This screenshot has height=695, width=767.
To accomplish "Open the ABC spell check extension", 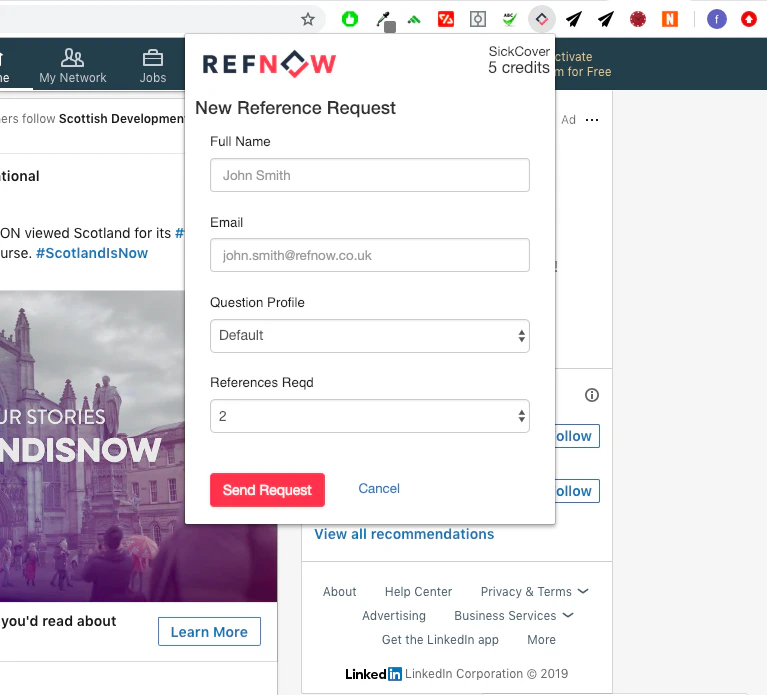I will [510, 20].
